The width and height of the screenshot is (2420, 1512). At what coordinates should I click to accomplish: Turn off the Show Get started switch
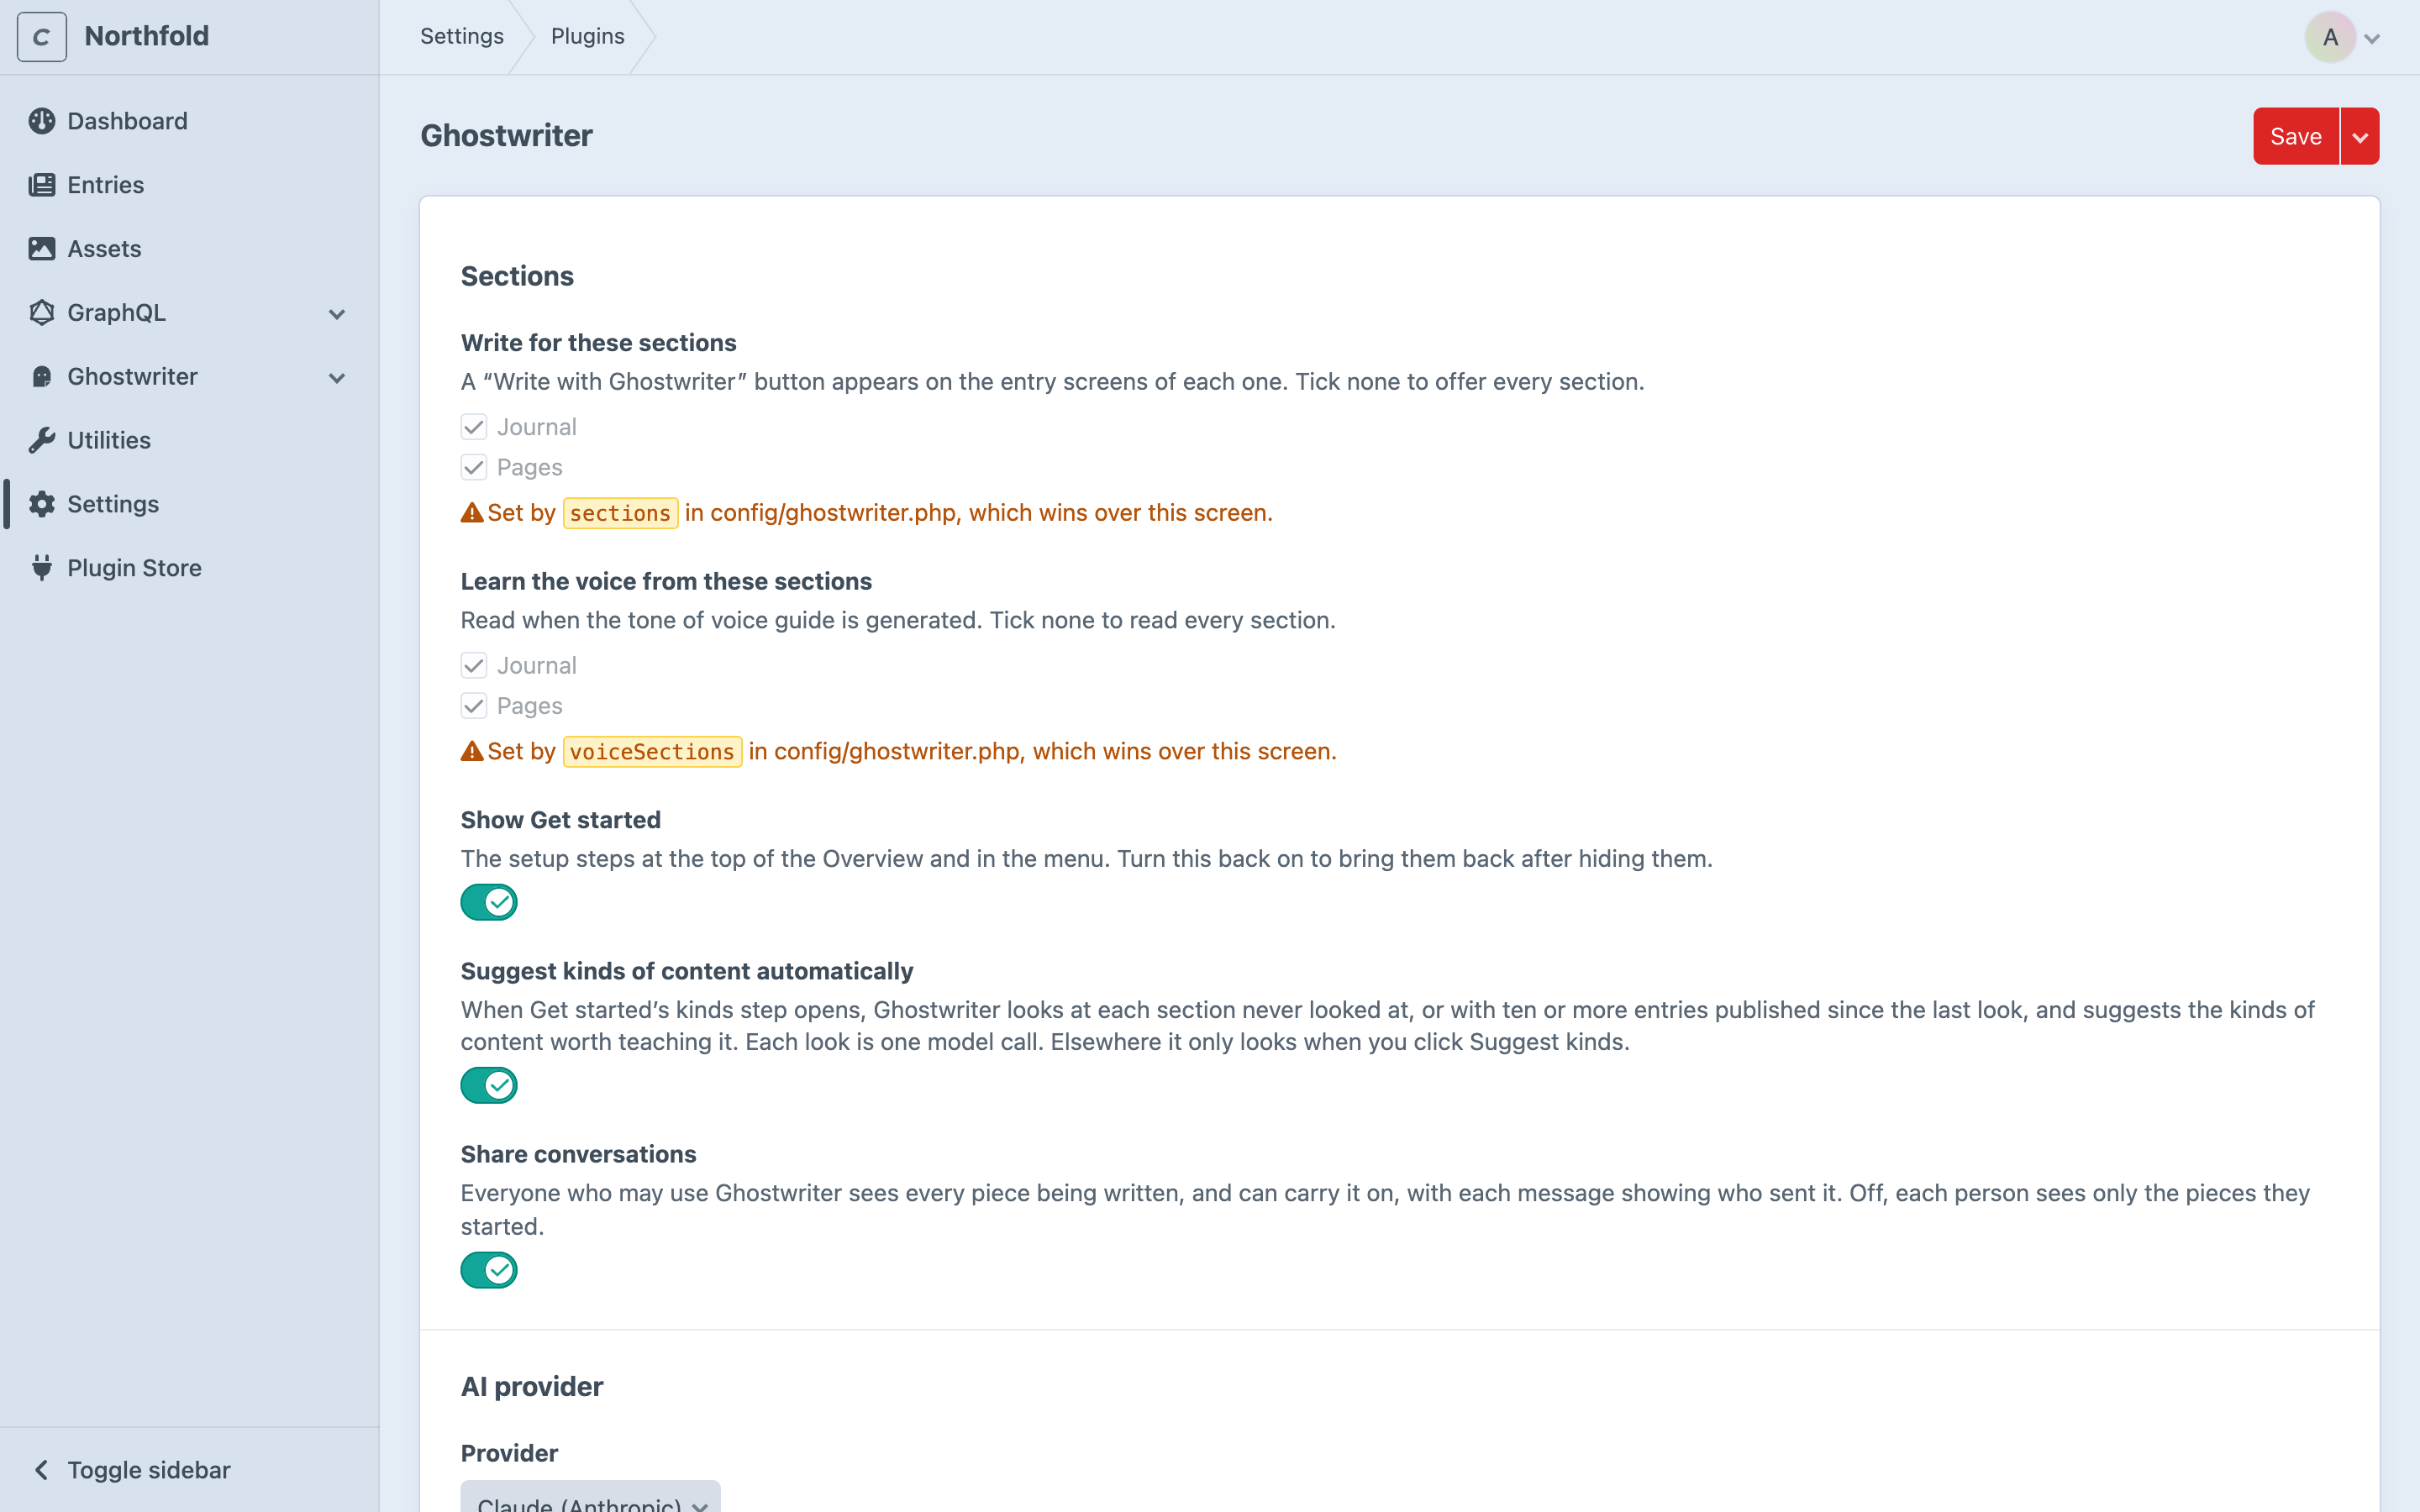[489, 902]
